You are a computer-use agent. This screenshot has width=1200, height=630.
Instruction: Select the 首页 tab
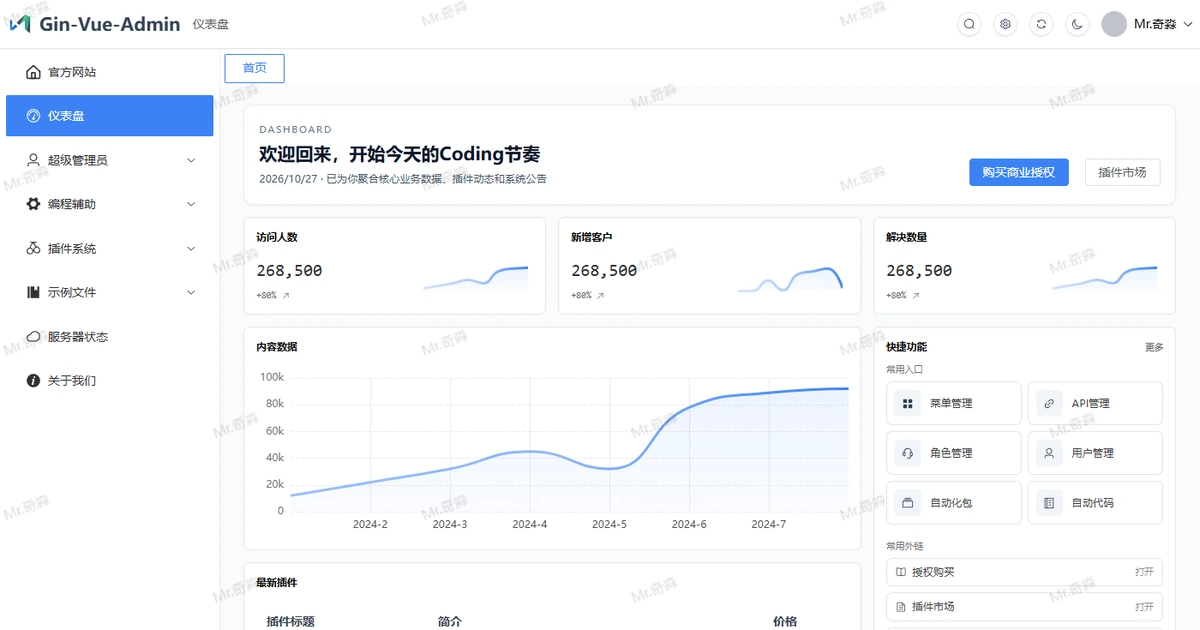click(255, 68)
